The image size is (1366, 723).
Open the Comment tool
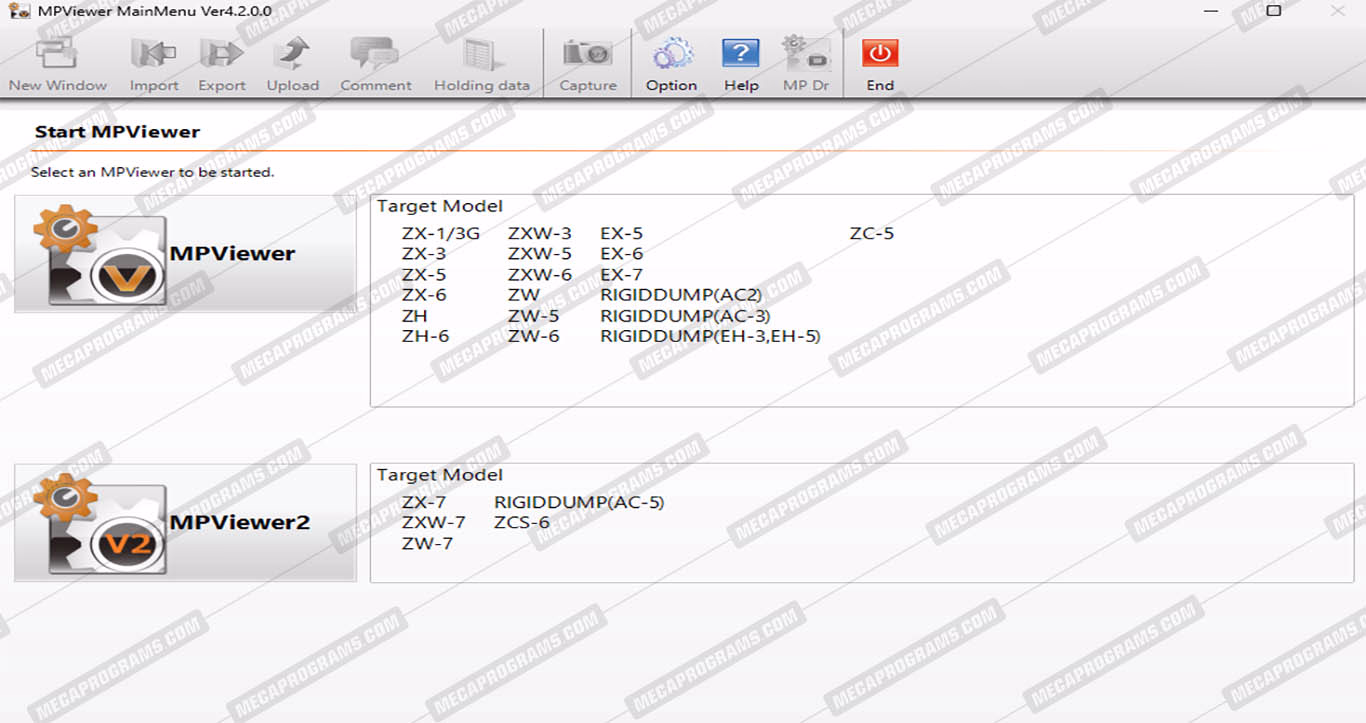pos(376,64)
